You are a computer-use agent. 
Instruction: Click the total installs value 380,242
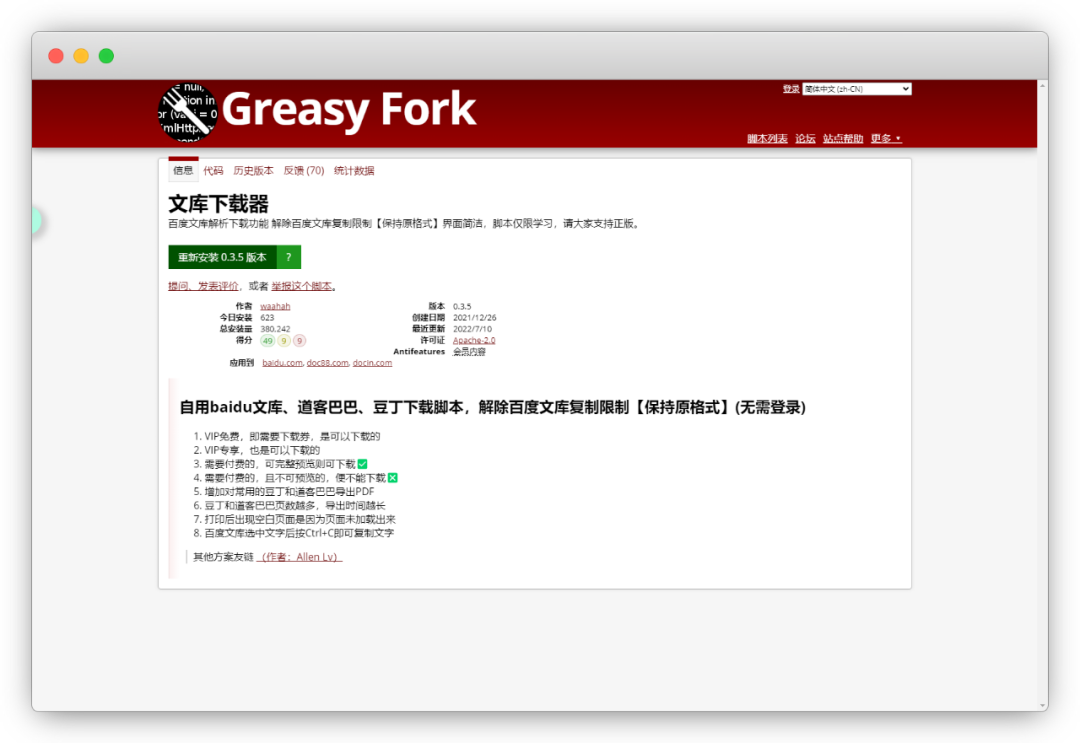[276, 329]
